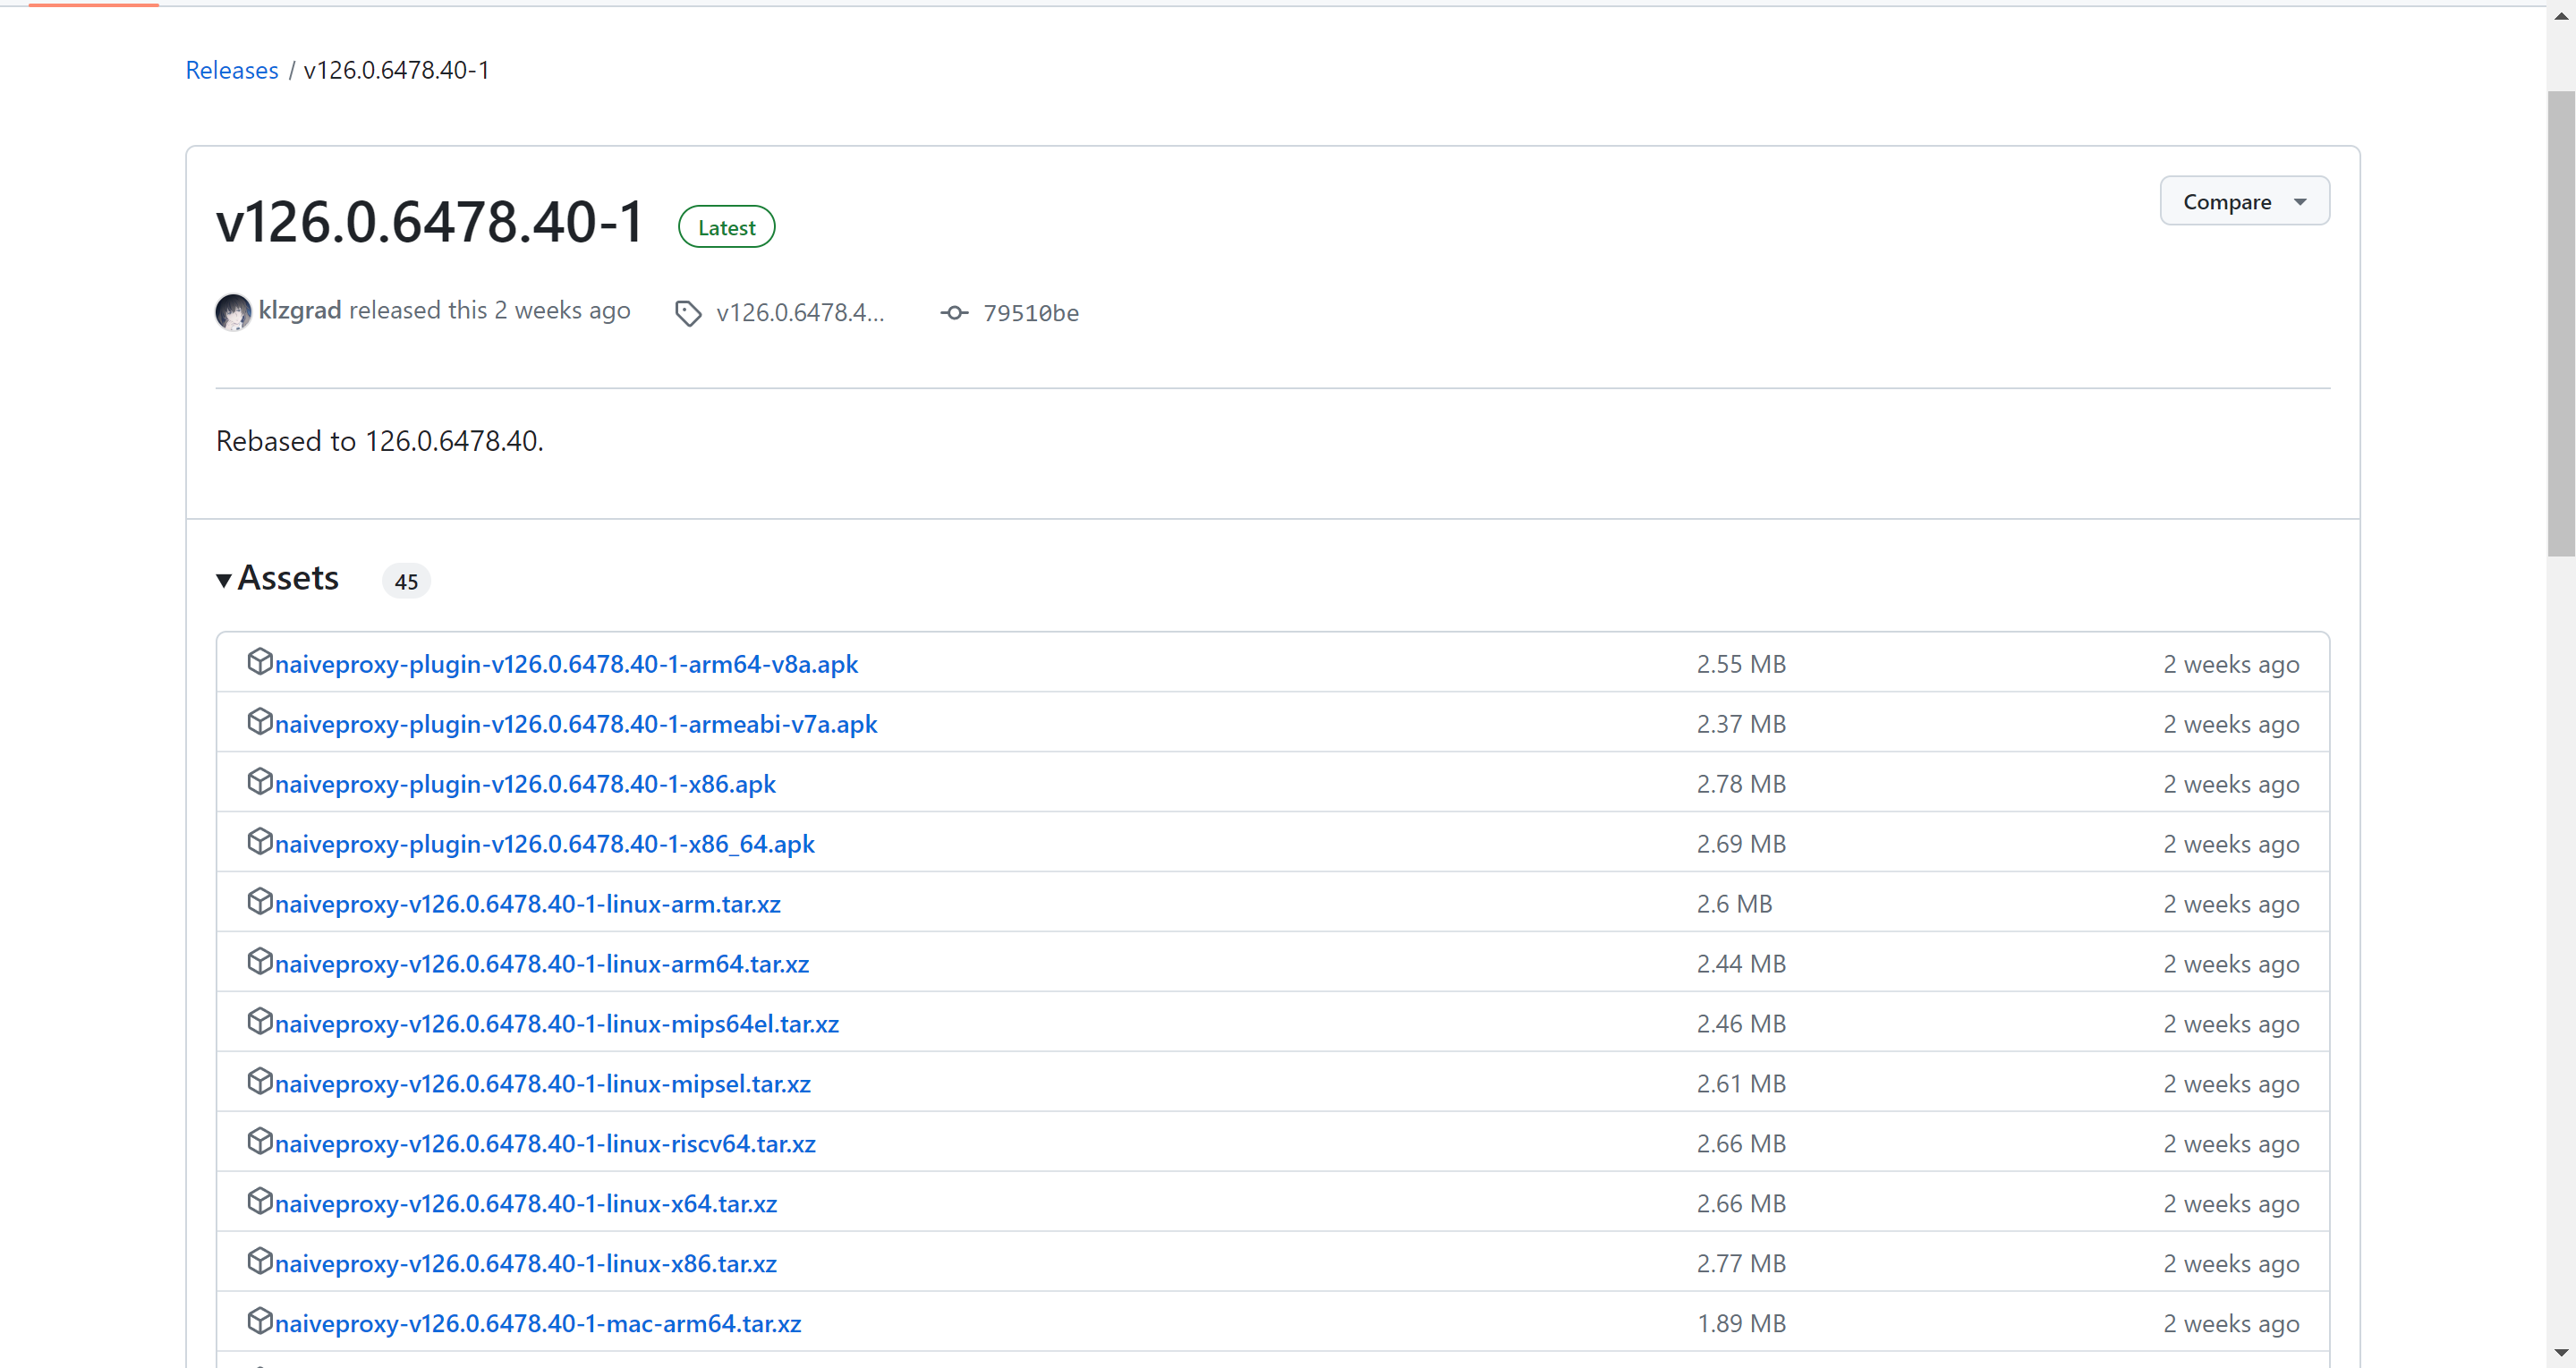Open the klzgrad user profile link
Screen dimensions: 2576x1368
pos(300,311)
